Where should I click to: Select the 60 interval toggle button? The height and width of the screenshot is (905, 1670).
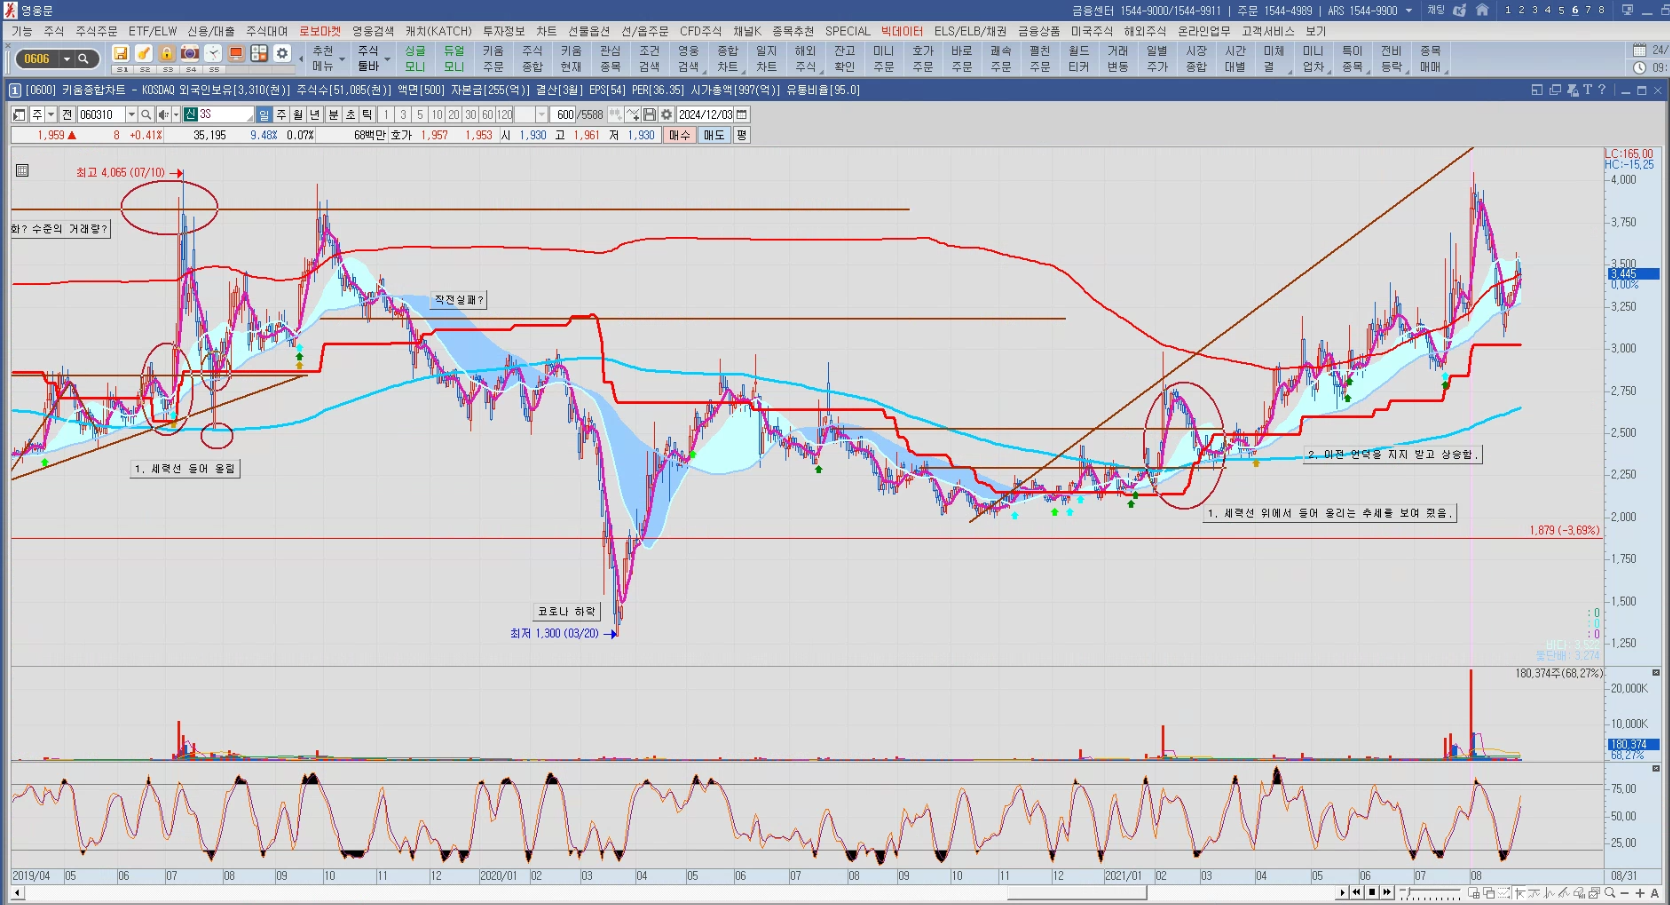point(487,115)
